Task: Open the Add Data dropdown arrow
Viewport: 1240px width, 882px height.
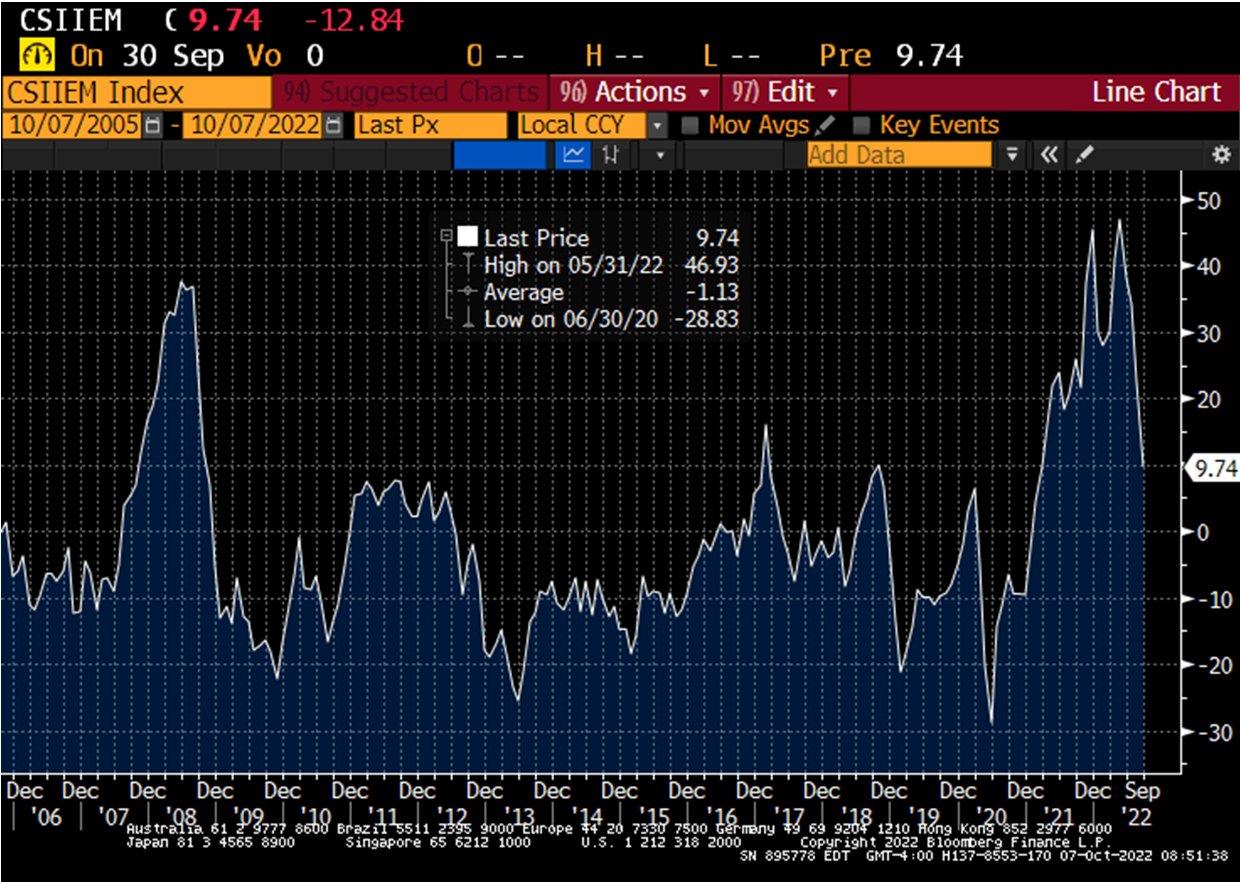Action: click(1013, 155)
